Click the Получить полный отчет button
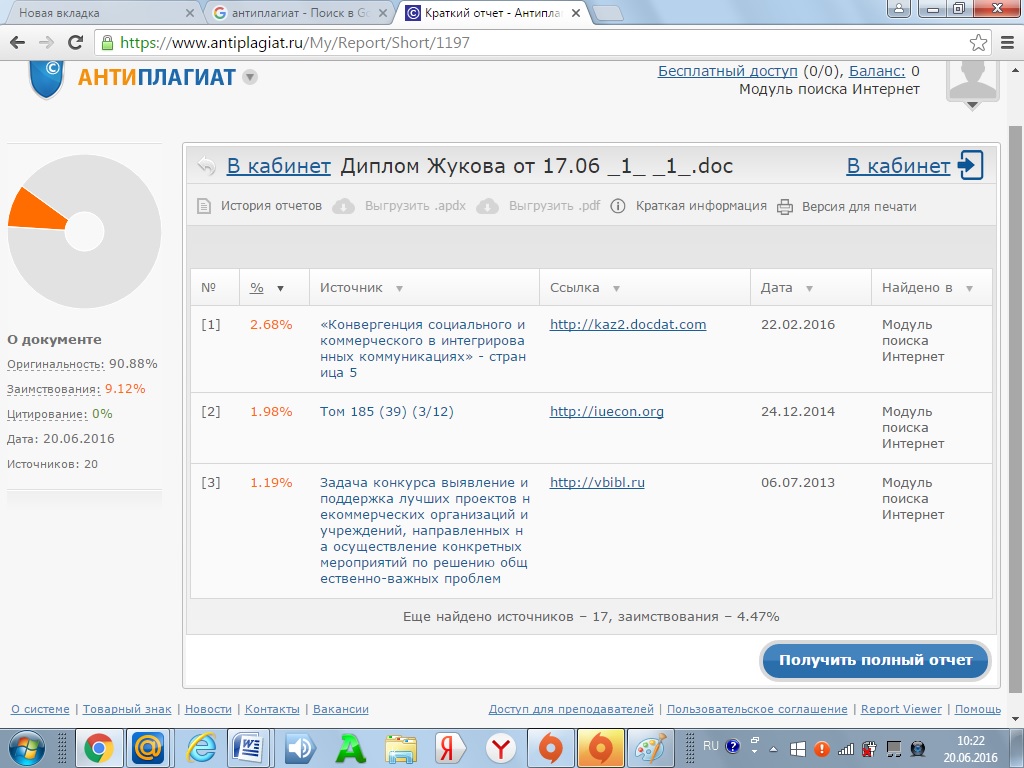This screenshot has width=1024, height=768. click(x=875, y=660)
